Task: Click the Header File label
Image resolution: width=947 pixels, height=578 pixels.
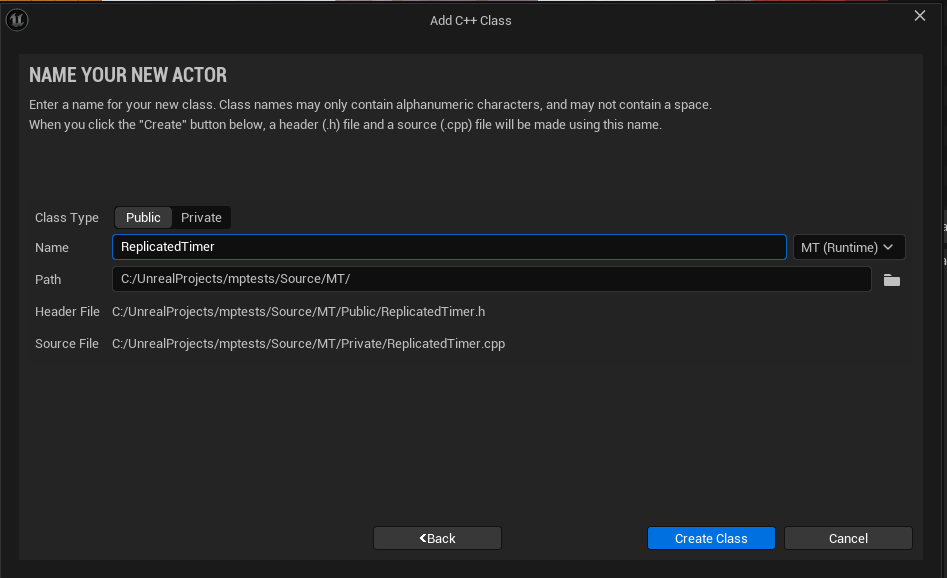Action: (x=67, y=312)
